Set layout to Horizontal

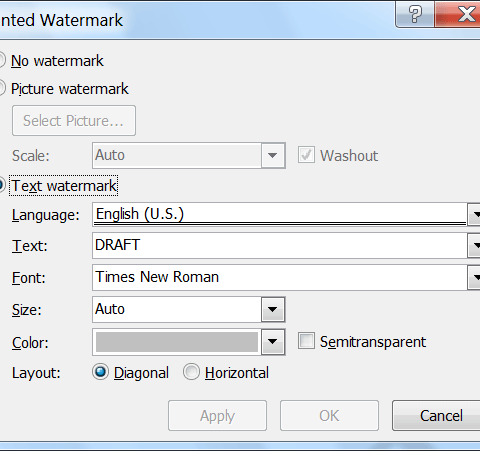coord(191,372)
